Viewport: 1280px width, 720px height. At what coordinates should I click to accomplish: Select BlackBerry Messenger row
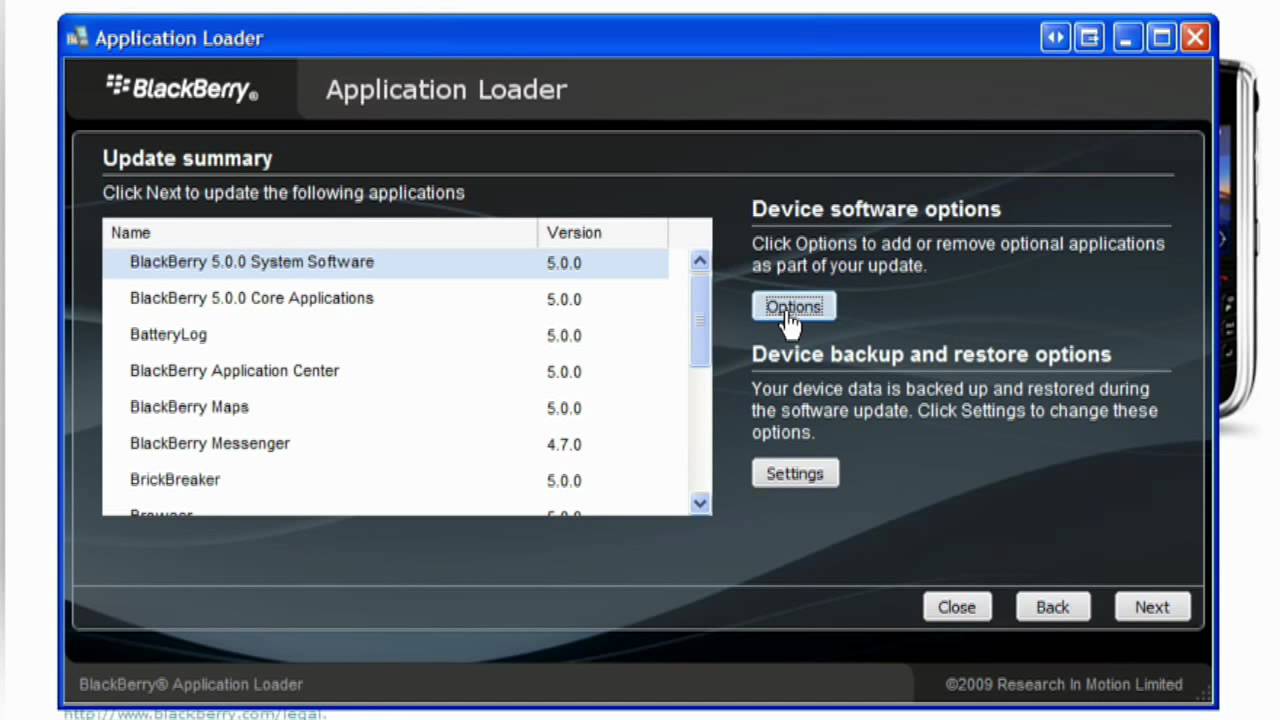click(x=386, y=444)
